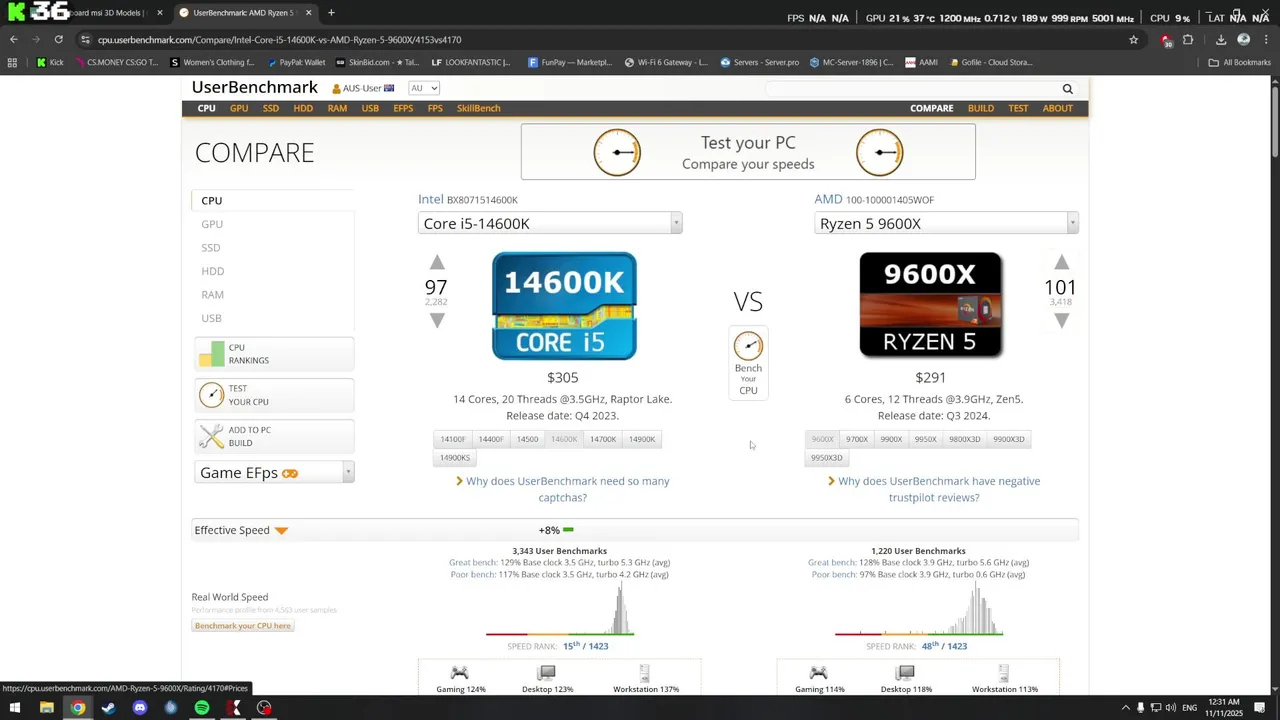
Task: Select the 14900KS variant chip
Action: 454,458
